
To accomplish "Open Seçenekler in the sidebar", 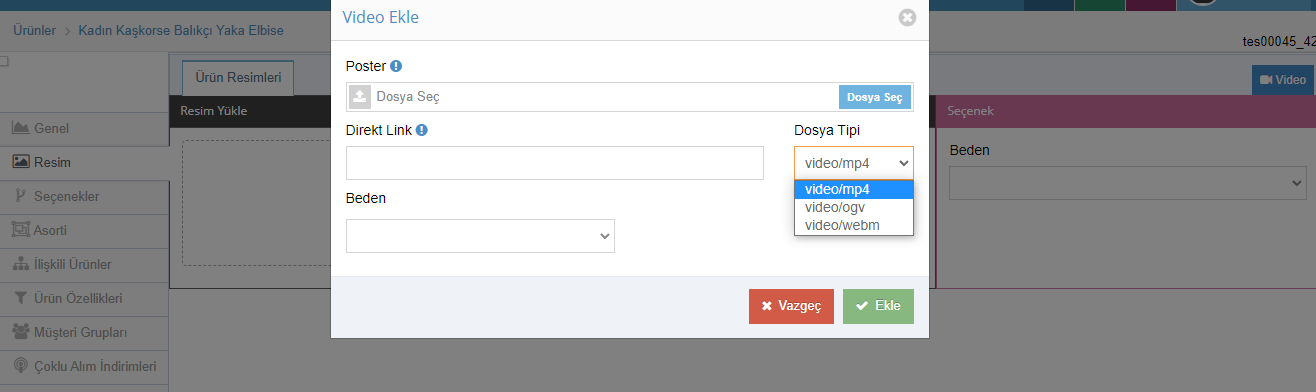I will tap(84, 196).
